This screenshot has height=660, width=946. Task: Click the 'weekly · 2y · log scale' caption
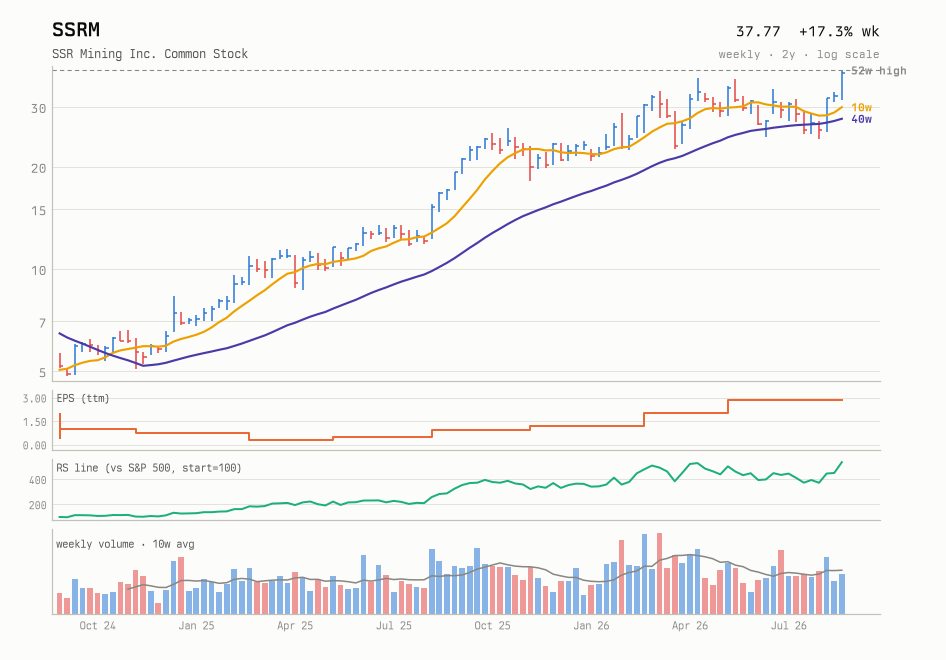tap(799, 54)
